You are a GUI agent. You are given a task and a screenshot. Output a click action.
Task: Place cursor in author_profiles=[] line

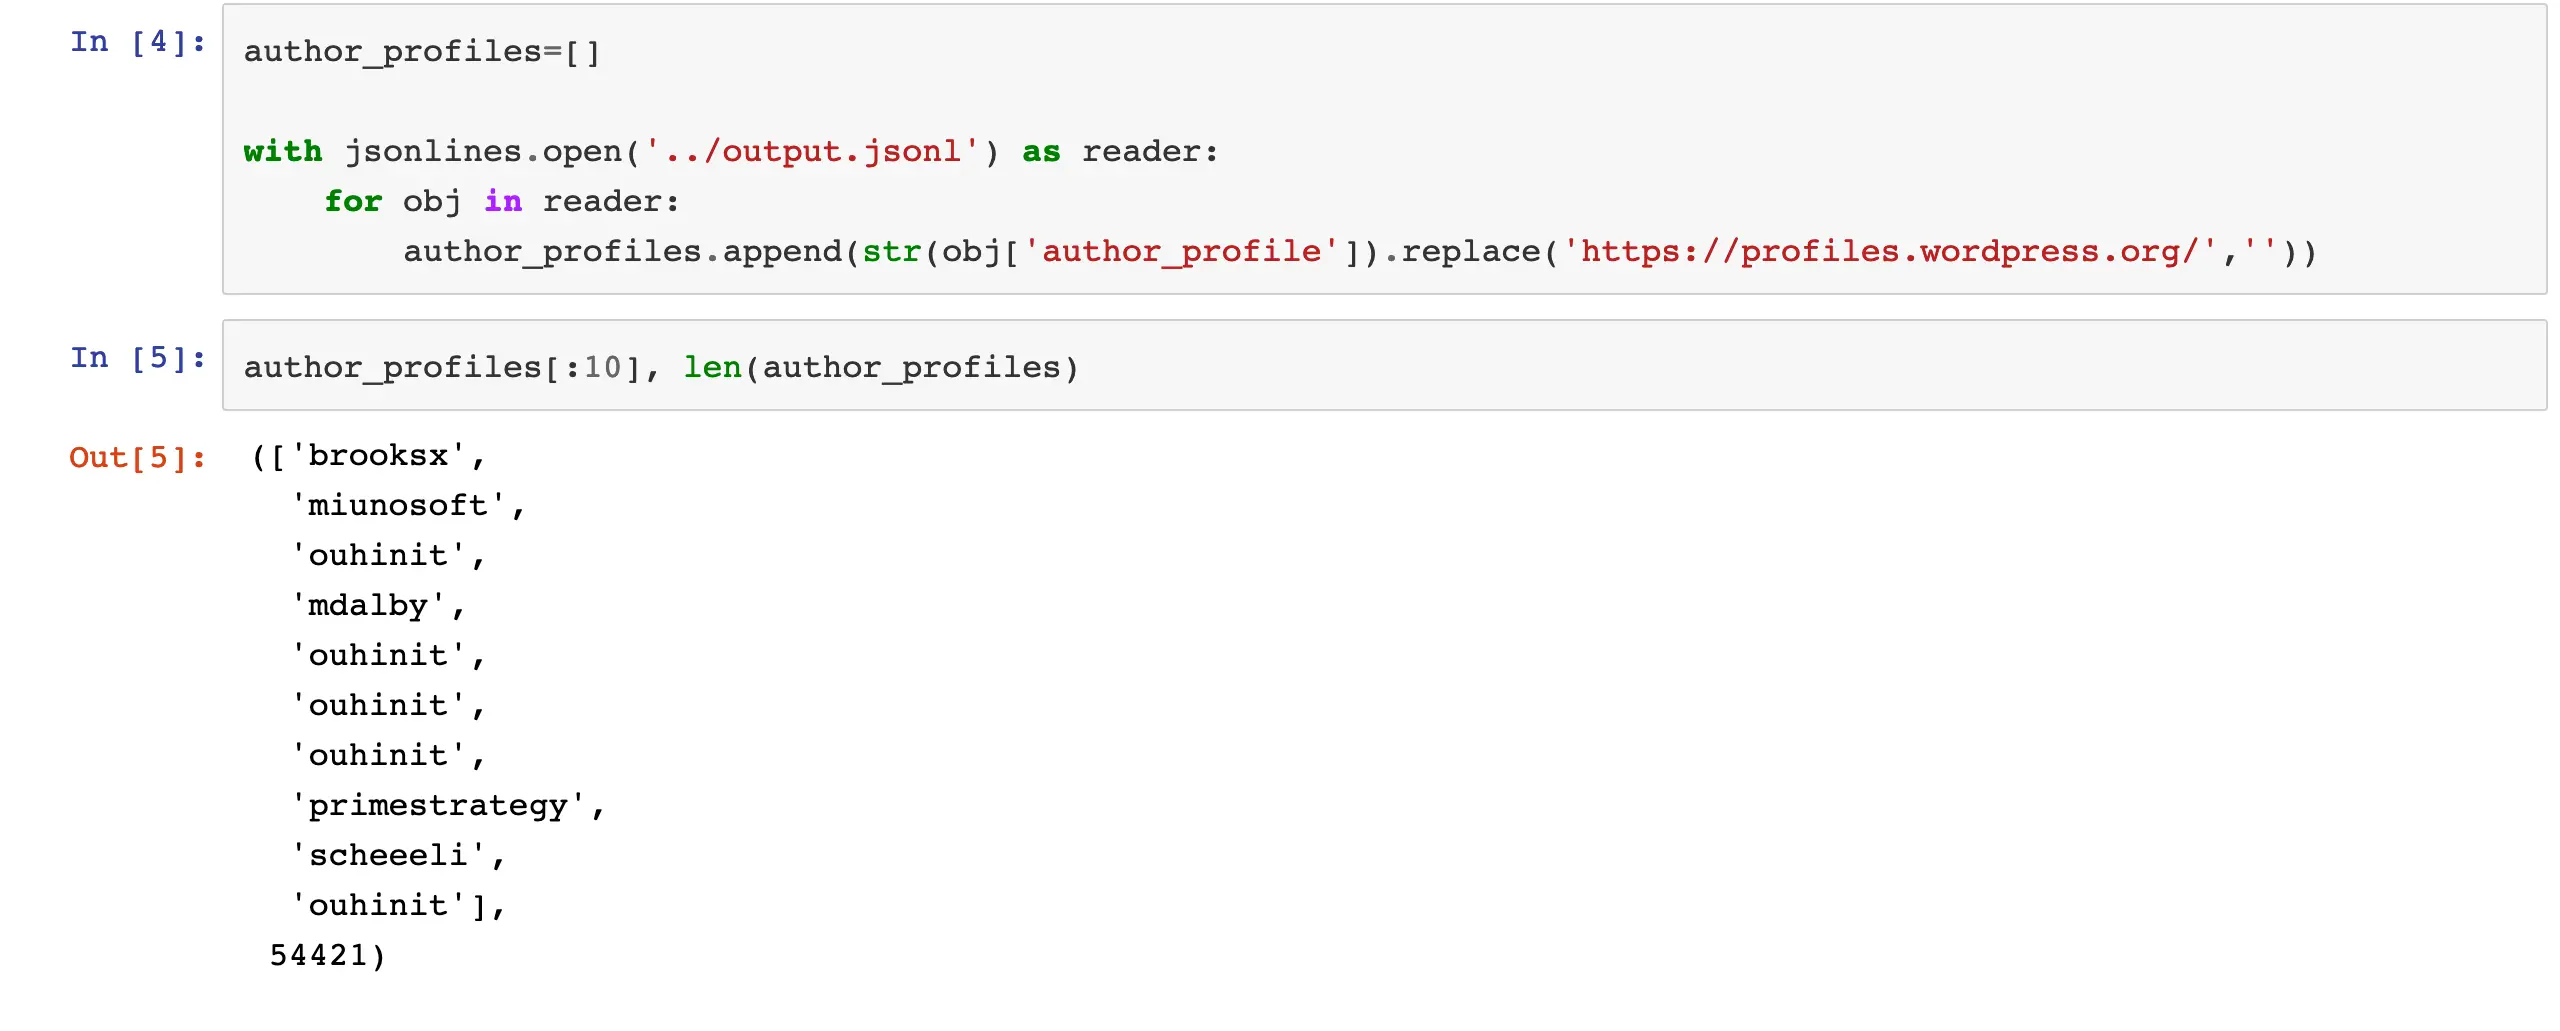[x=421, y=52]
